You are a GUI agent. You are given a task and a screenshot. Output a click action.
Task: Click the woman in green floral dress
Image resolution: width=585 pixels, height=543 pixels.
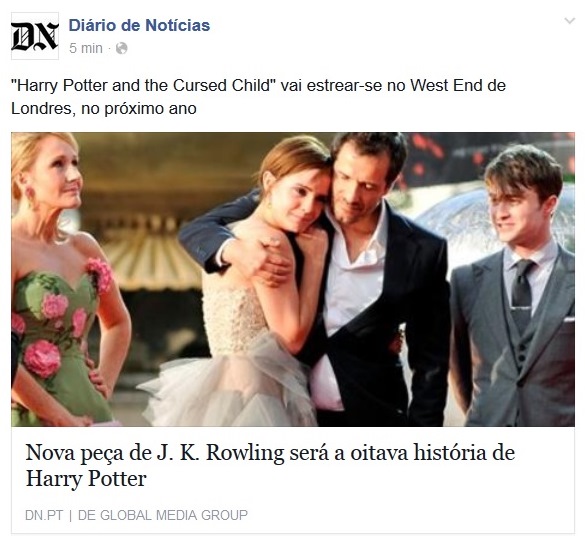[x=60, y=280]
